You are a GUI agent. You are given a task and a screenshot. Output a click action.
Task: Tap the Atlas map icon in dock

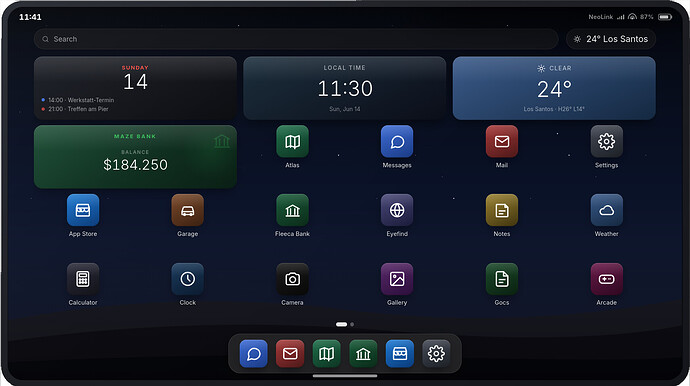(327, 353)
